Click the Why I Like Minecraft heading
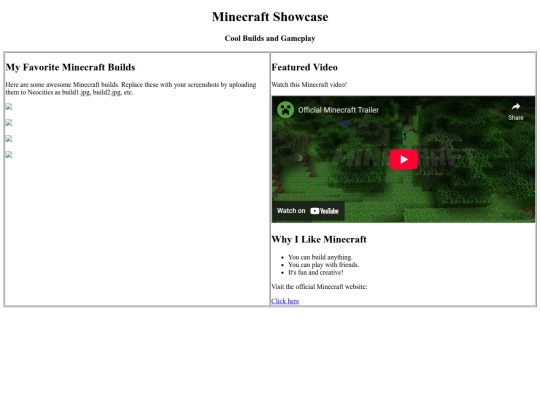Screen dimensions: 540x405 click(319, 239)
